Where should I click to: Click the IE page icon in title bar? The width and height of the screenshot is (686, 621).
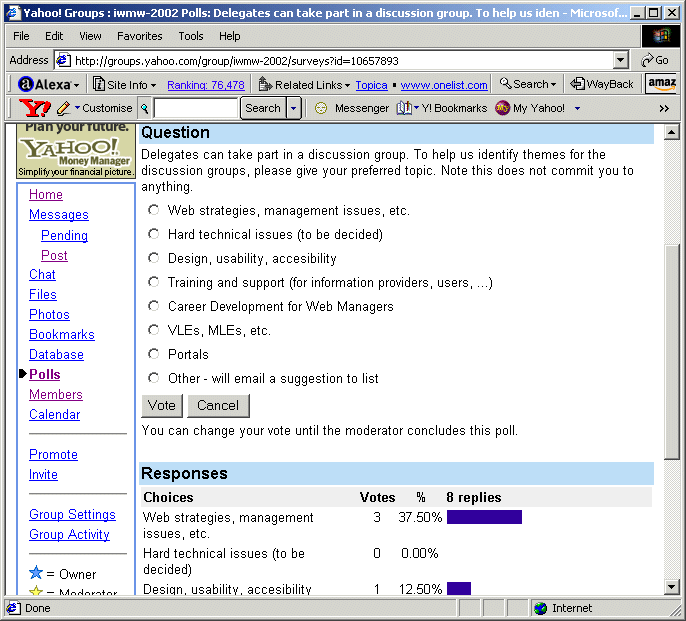pyautogui.click(x=13, y=13)
